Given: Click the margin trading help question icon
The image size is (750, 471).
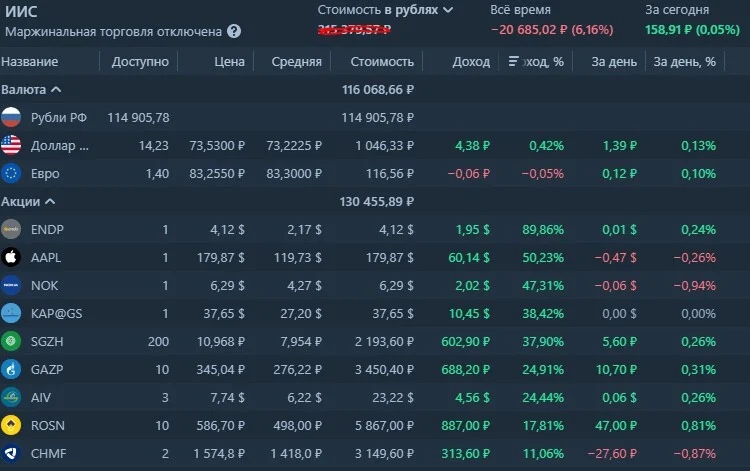Looking at the screenshot, I should [x=234, y=32].
